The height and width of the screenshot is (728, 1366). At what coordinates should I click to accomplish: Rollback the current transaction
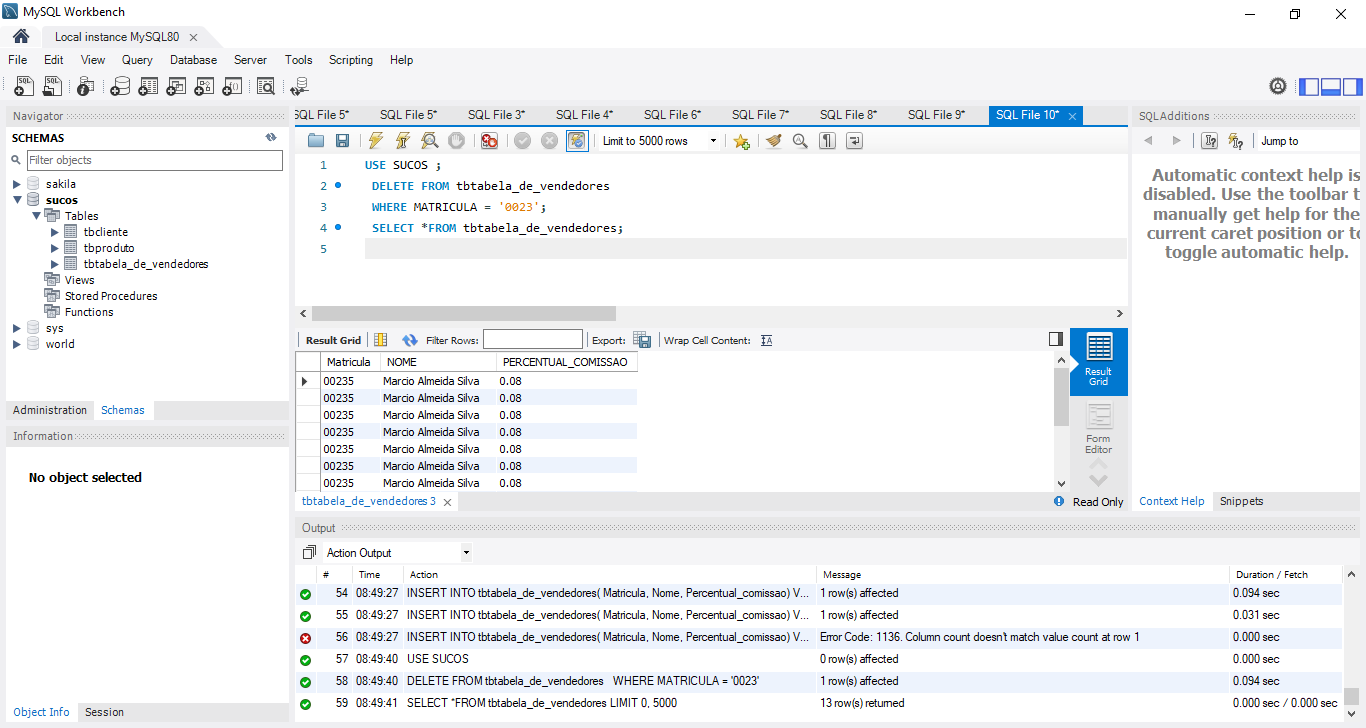click(x=549, y=141)
